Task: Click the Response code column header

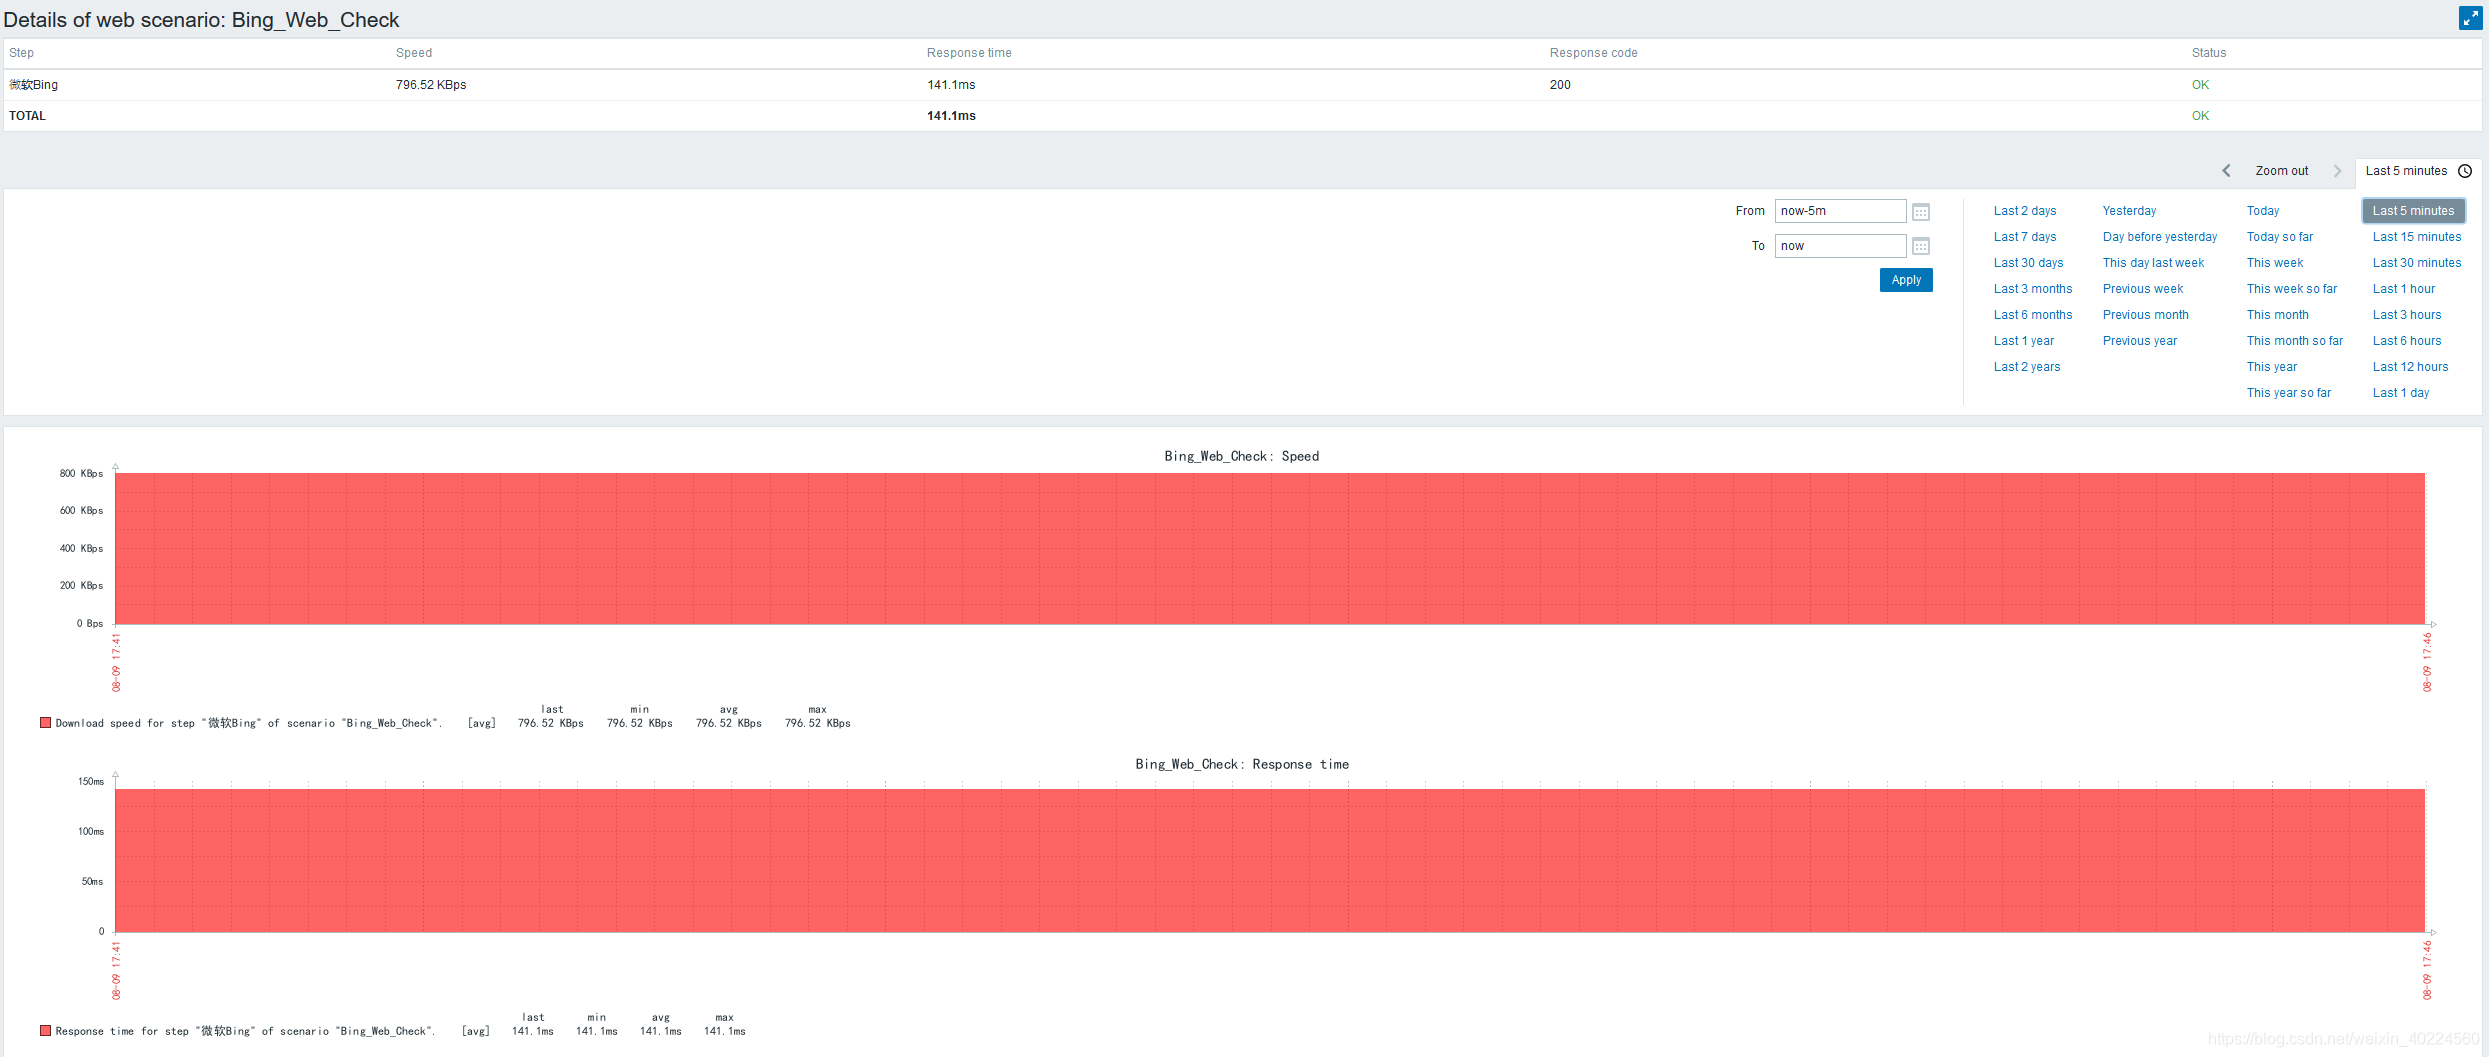Action: (x=1593, y=53)
